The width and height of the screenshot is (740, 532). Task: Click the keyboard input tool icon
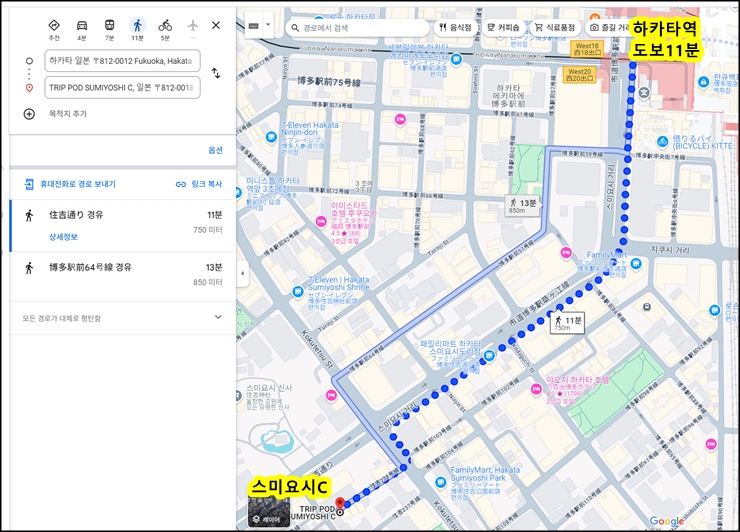point(253,26)
